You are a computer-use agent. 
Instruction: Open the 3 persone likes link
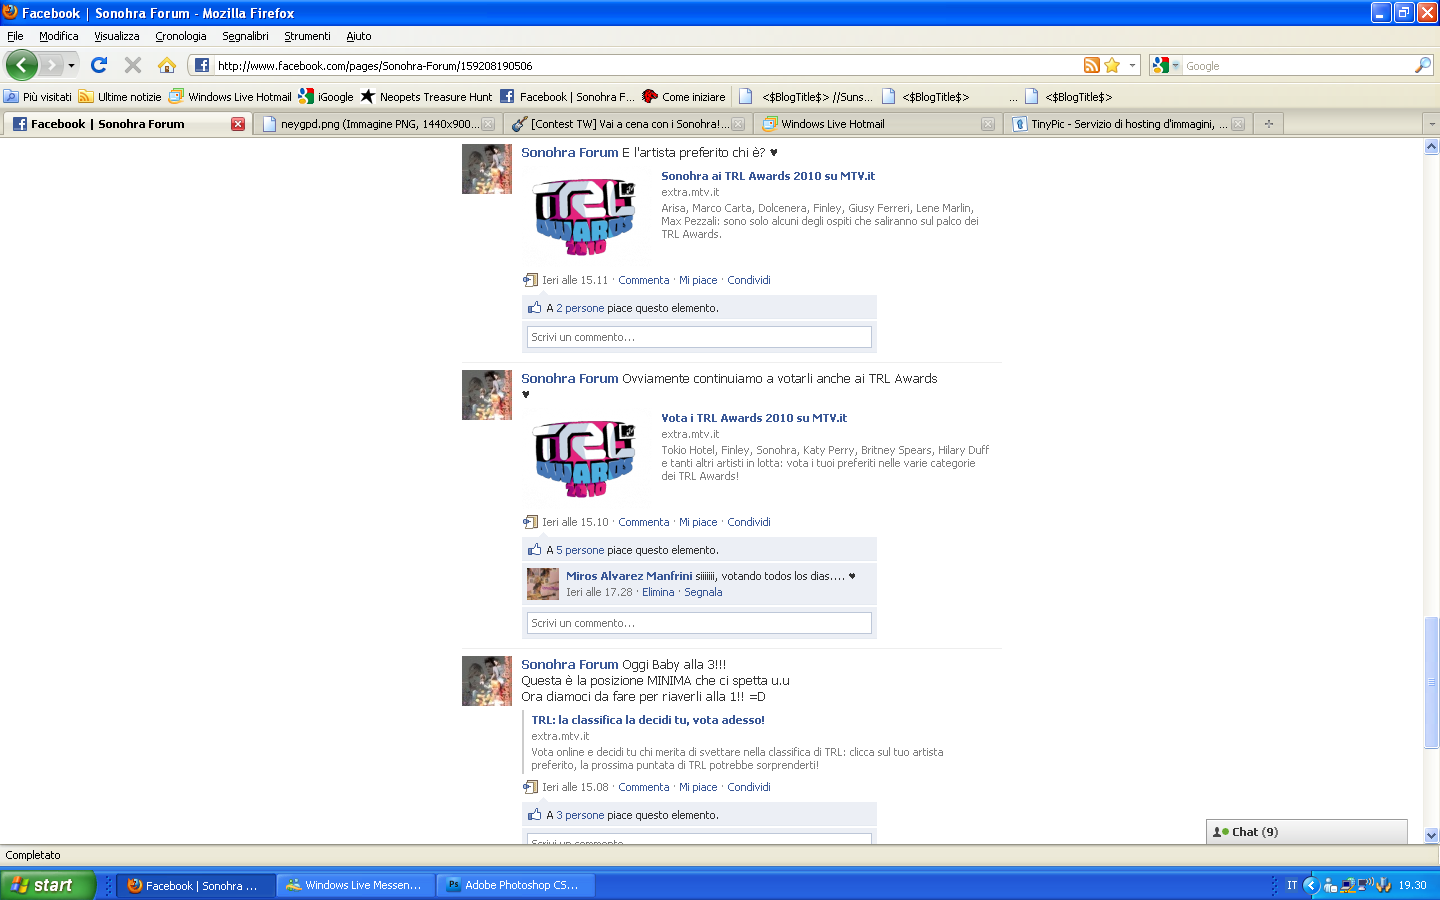click(x=580, y=815)
